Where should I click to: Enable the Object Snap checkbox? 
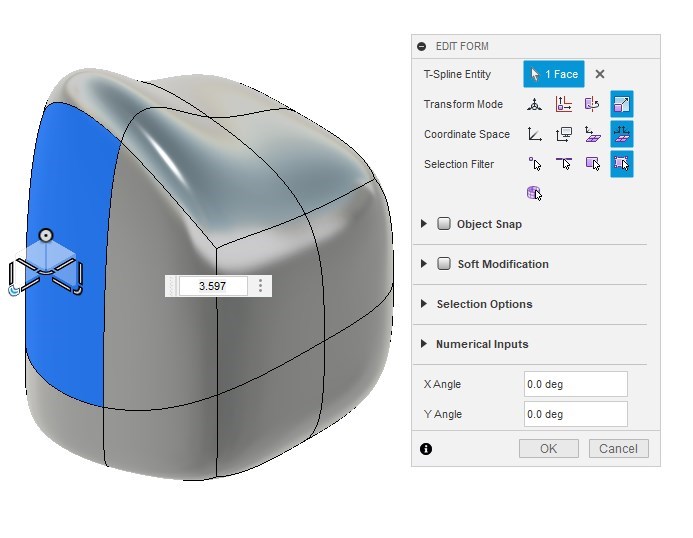[x=444, y=224]
